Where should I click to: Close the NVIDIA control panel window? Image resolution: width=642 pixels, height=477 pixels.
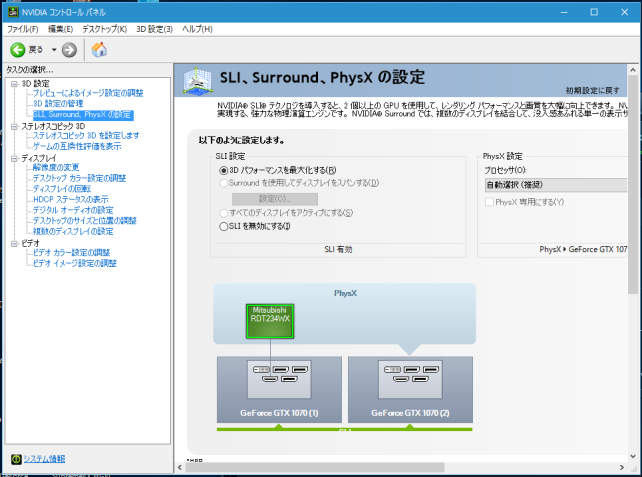pos(624,12)
